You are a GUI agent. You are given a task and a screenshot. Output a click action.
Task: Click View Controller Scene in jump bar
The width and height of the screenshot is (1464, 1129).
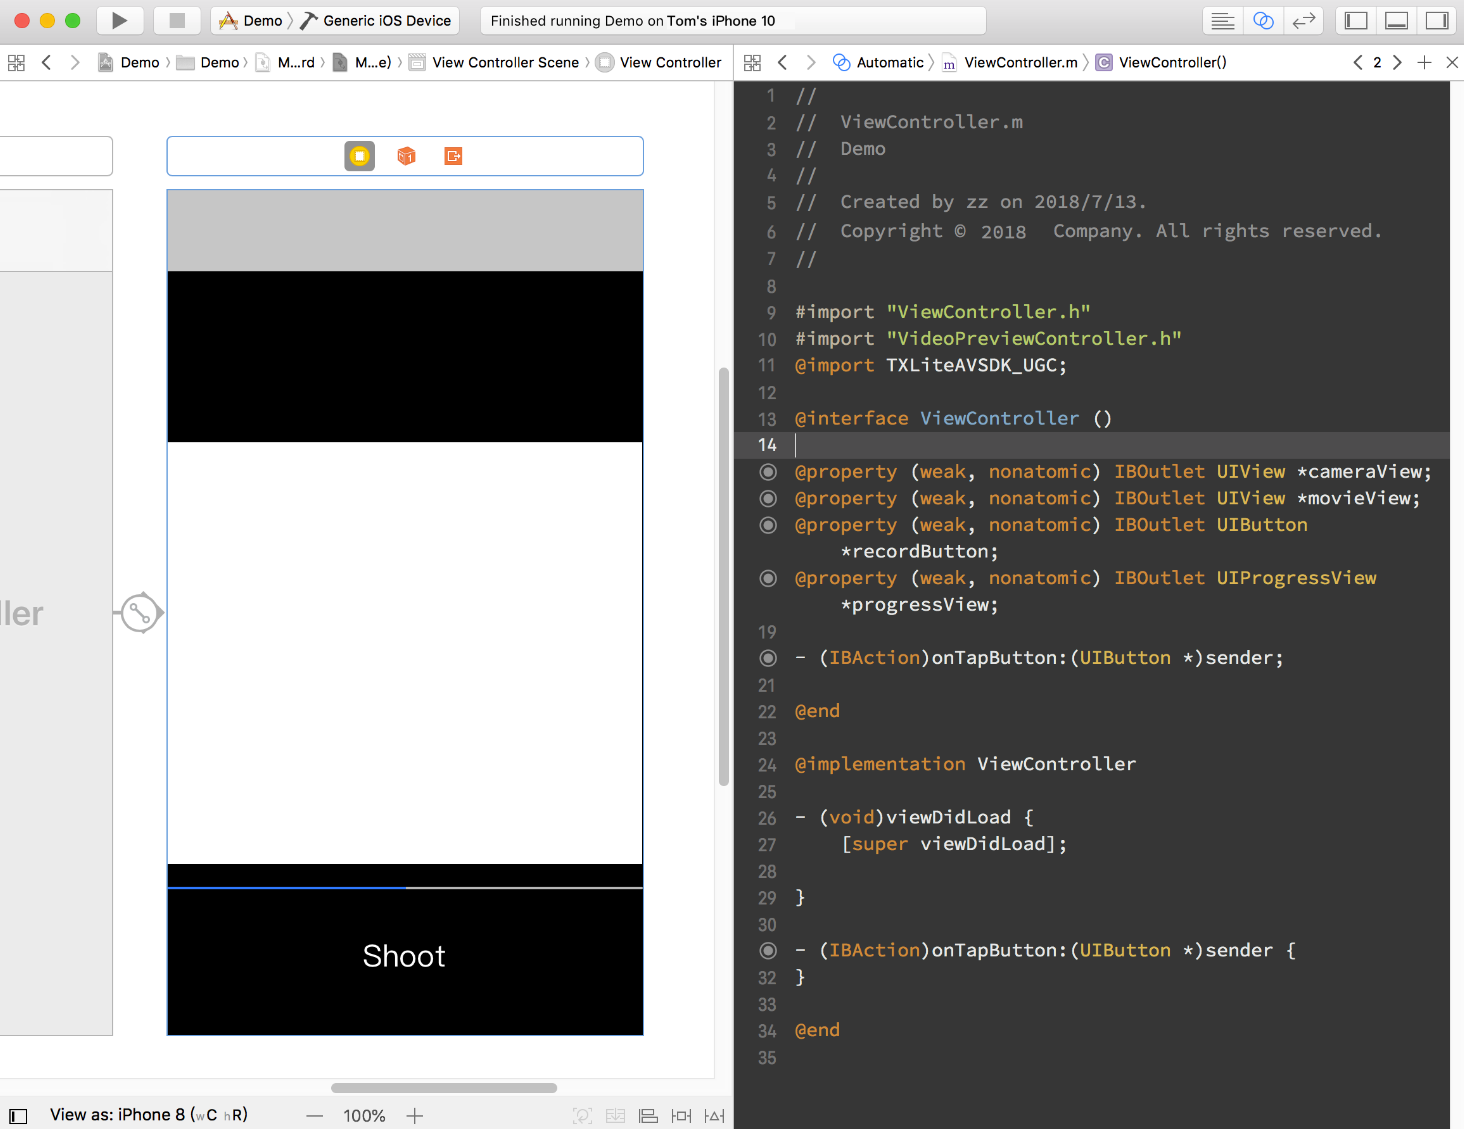point(505,62)
